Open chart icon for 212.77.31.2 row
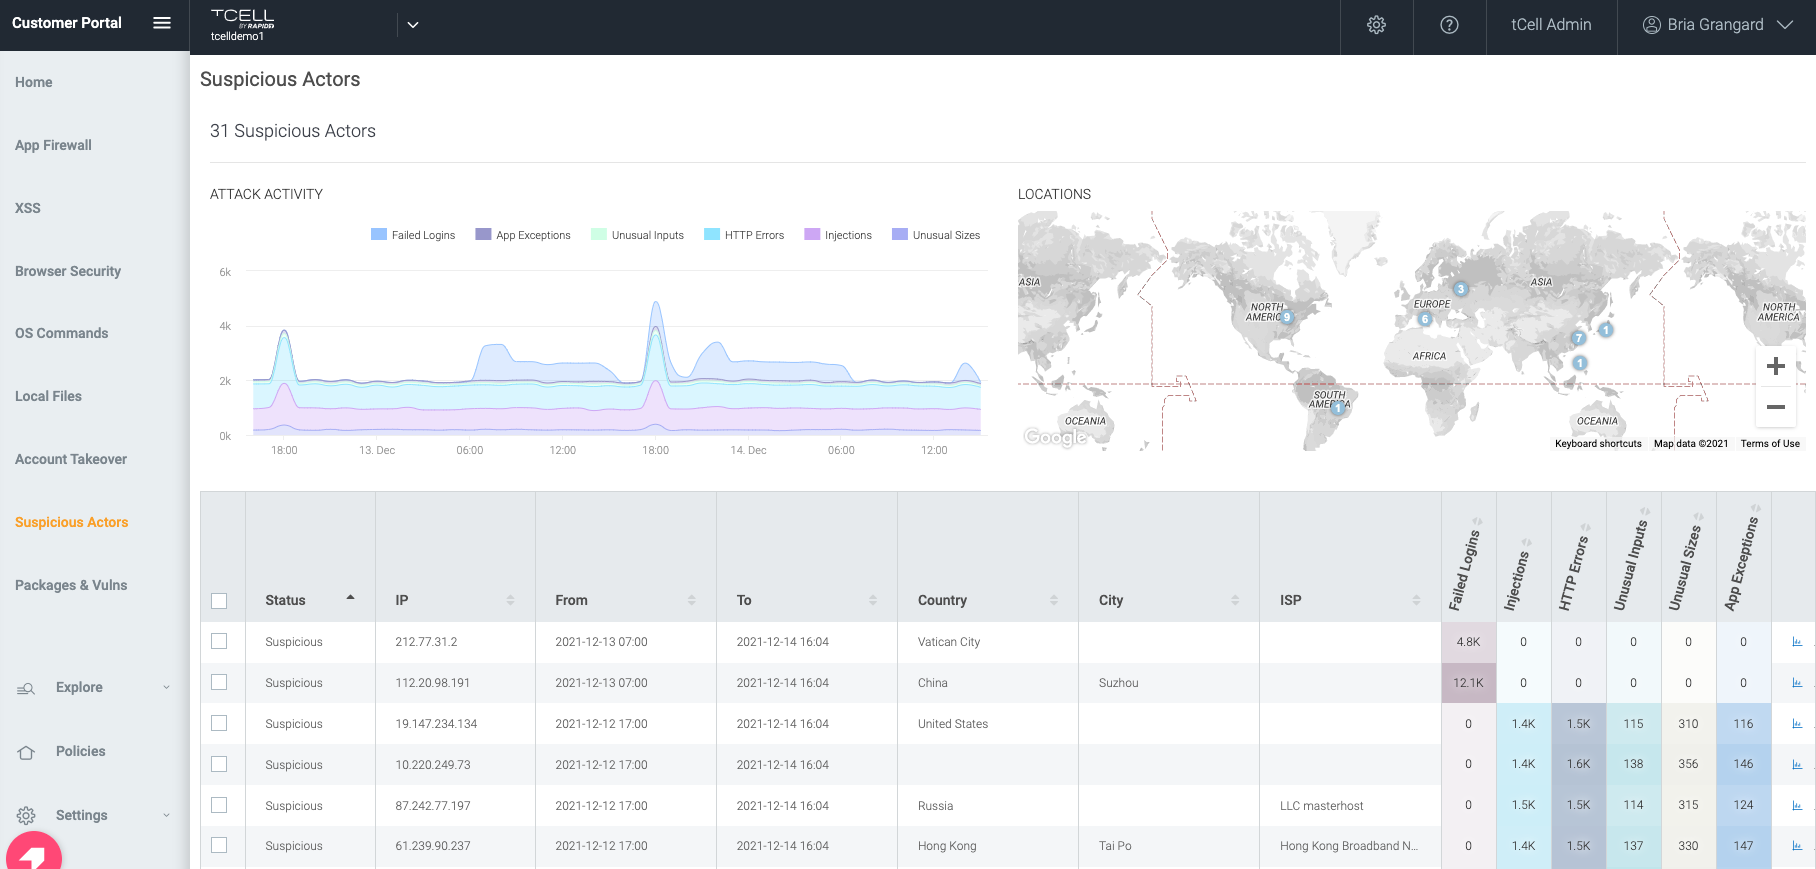 [x=1796, y=642]
